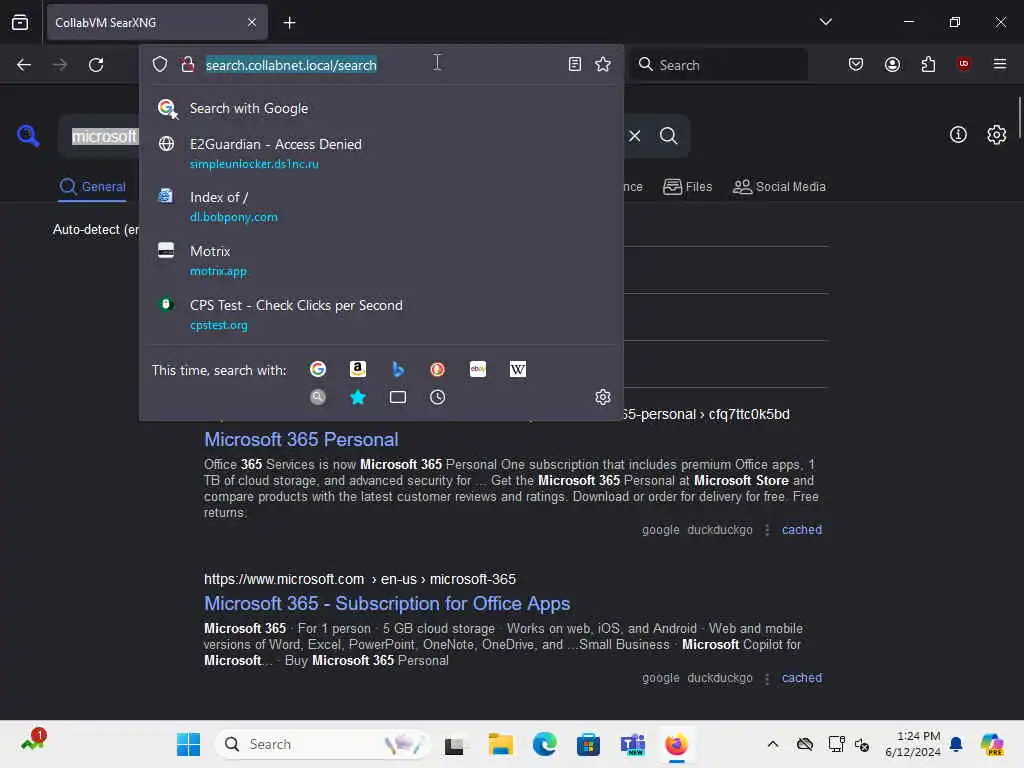Pick the gray magnifier search engine icon
This screenshot has height=768, width=1024.
[x=318, y=397]
